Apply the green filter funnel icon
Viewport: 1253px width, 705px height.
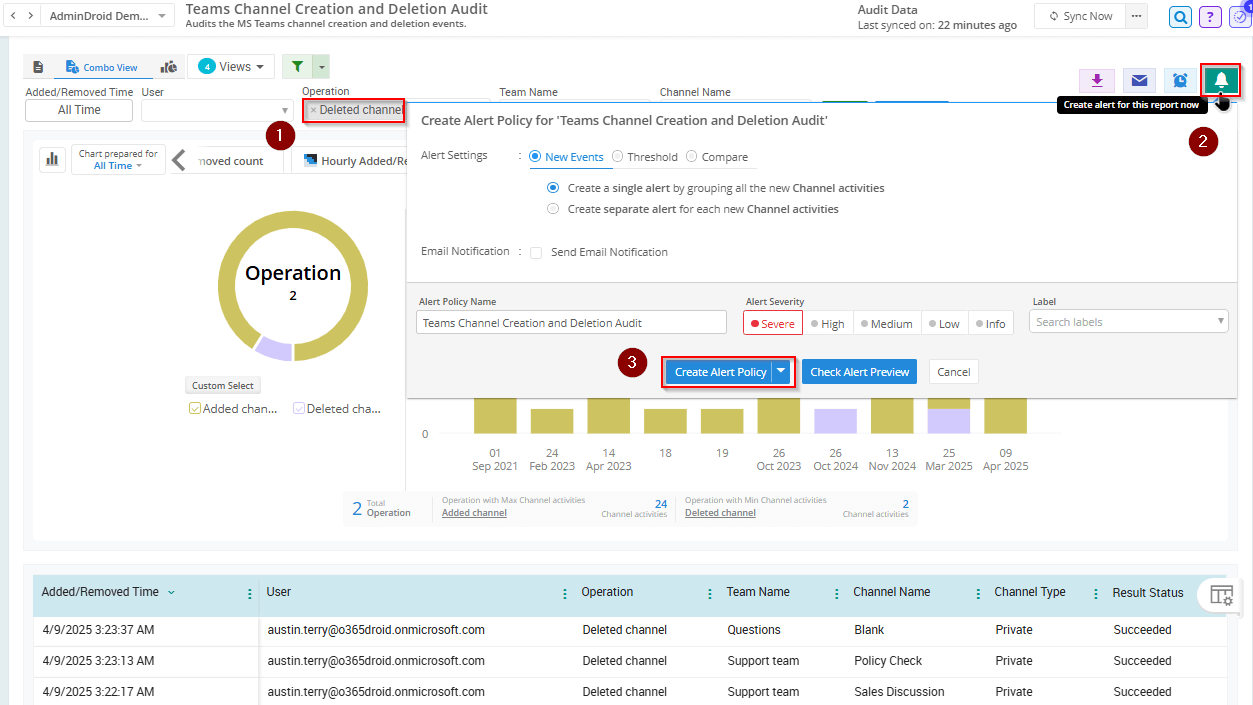tap(296, 66)
